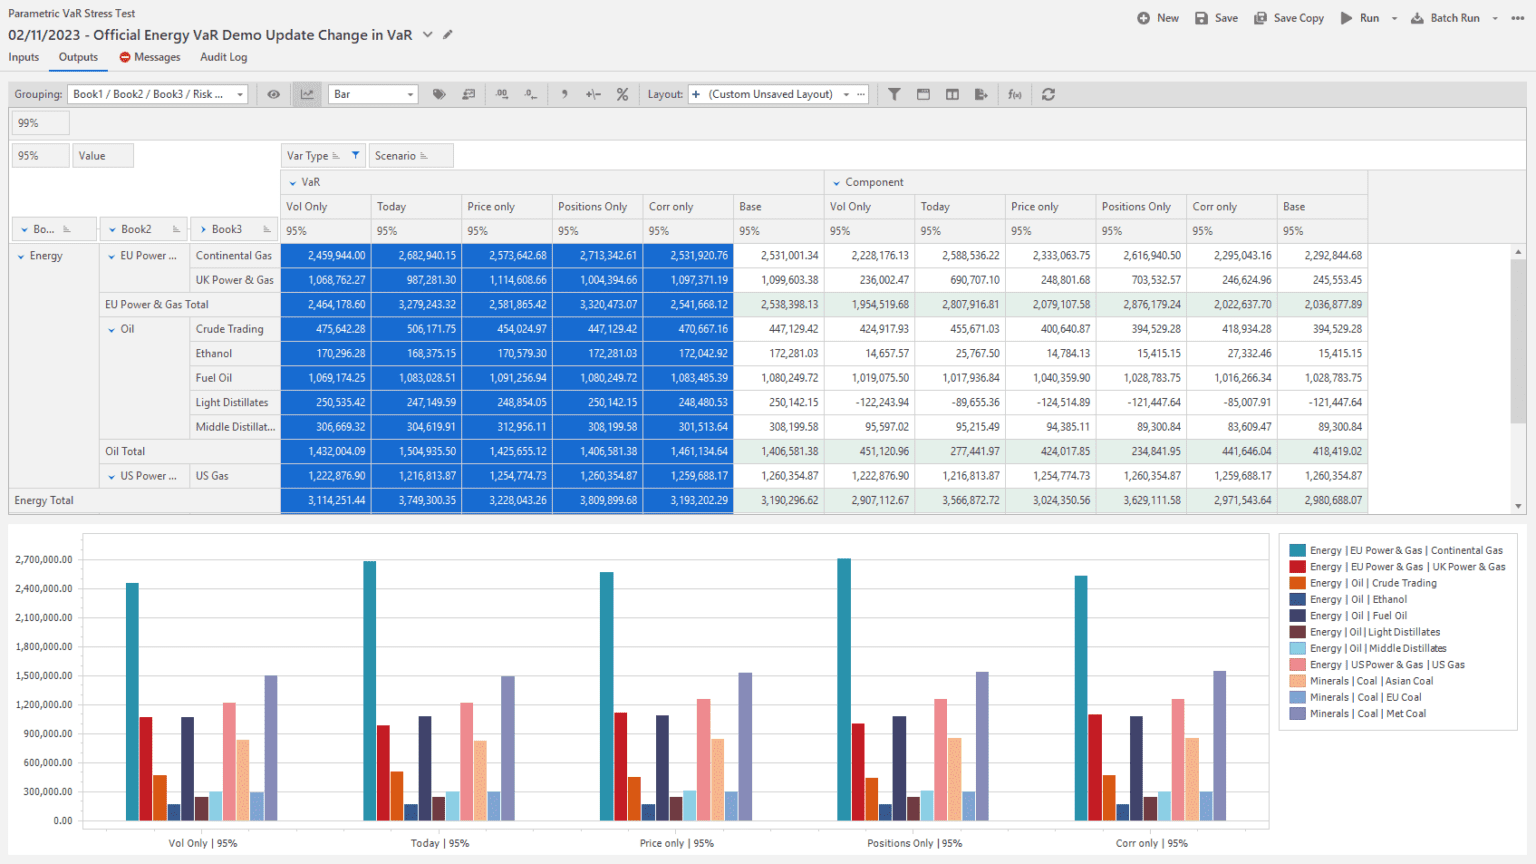Switch to the Inputs tab

(24, 57)
